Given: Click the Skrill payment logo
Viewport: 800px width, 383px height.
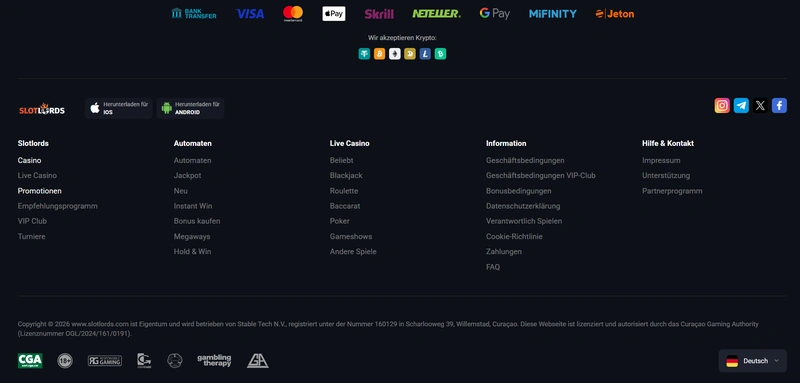Looking at the screenshot, I should click(x=379, y=14).
